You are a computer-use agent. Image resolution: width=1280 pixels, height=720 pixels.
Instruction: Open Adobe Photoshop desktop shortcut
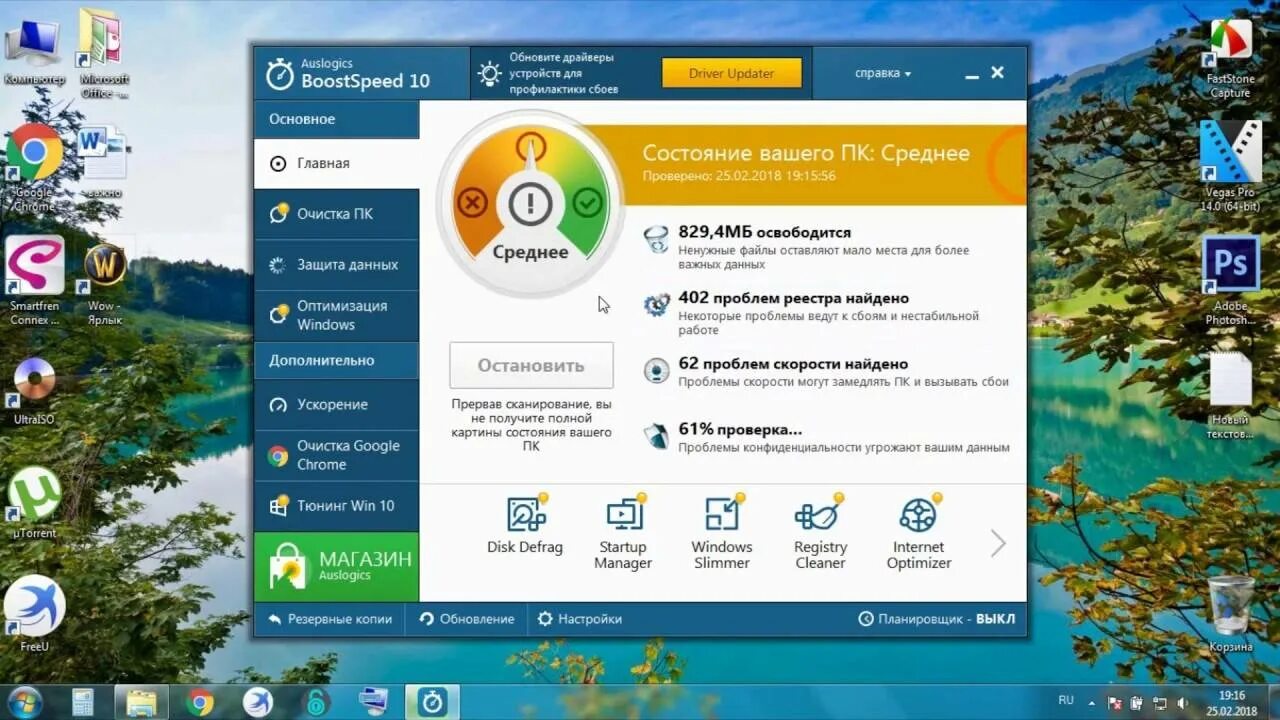coord(1230,281)
